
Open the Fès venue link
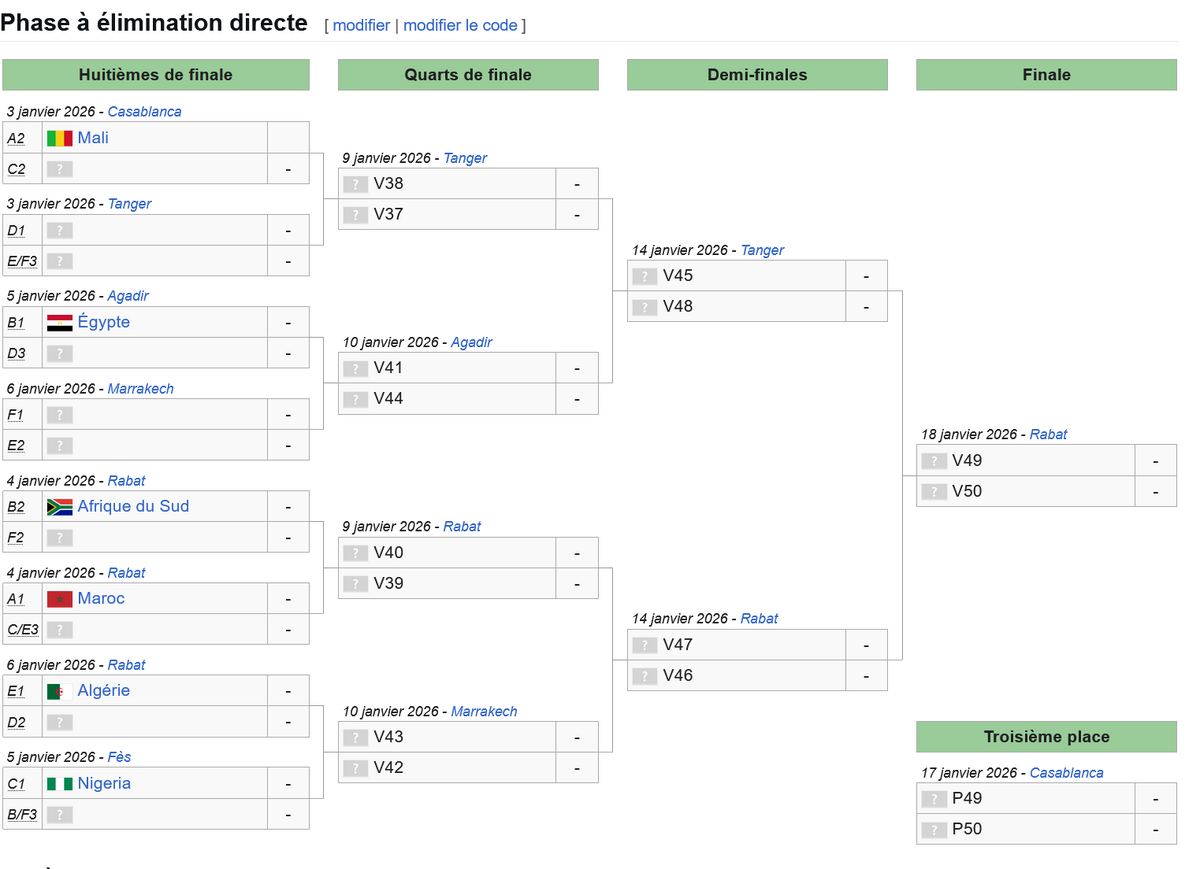point(119,757)
